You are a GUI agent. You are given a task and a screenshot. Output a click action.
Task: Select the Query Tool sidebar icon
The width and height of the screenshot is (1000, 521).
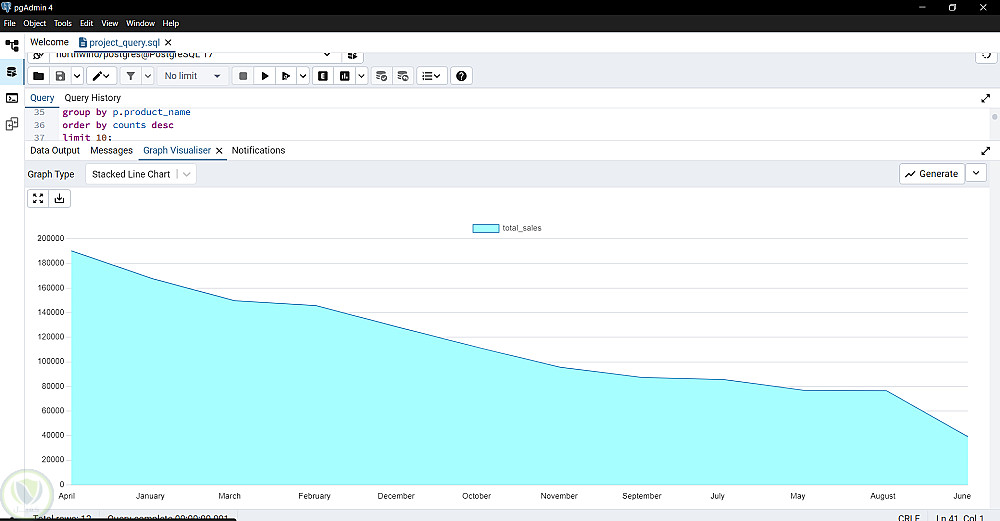[12, 71]
